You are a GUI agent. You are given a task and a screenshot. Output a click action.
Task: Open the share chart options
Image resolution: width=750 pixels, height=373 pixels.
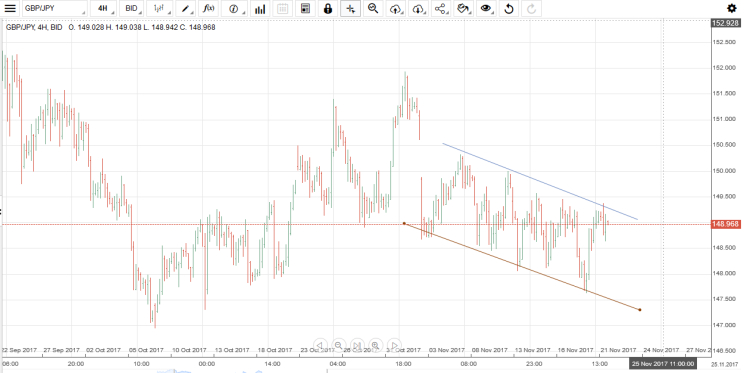pos(441,9)
